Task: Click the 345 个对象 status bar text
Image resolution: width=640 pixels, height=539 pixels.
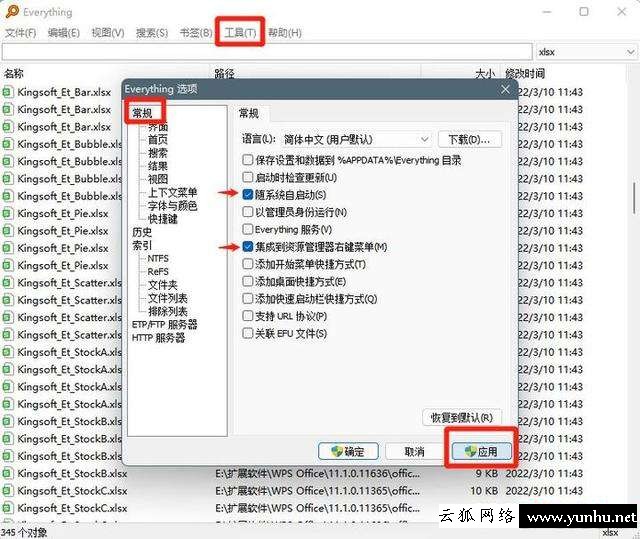Action: pos(24,532)
